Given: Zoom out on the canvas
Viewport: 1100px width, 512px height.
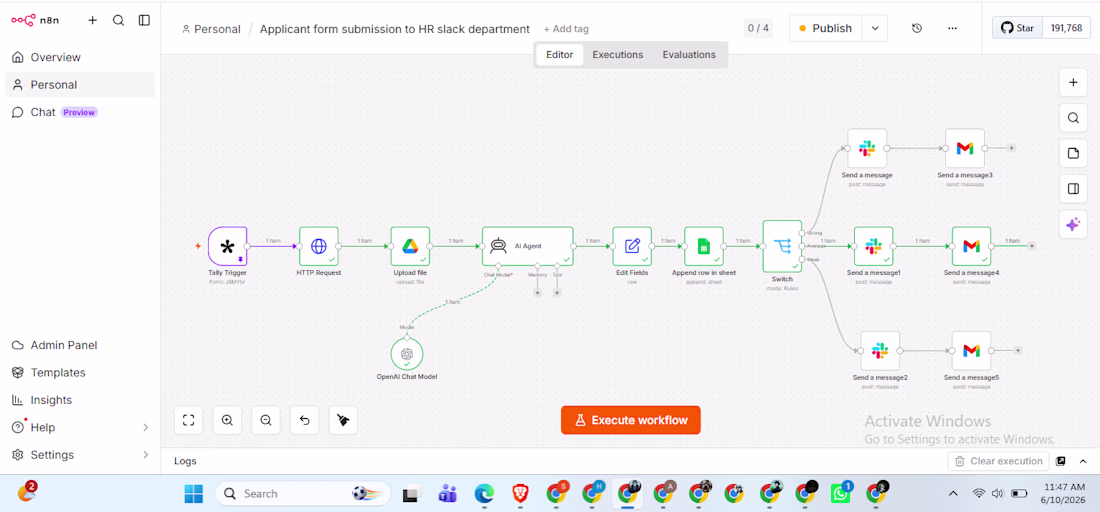Looking at the screenshot, I should coord(266,420).
